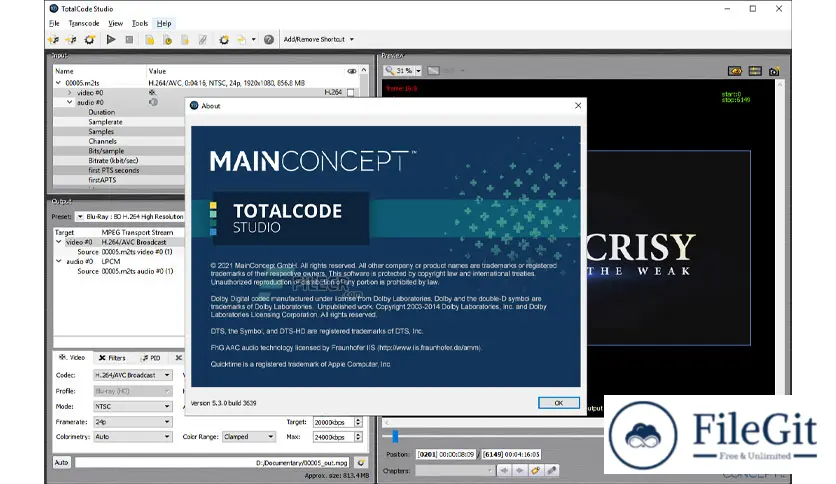The width and height of the screenshot is (836, 484).
Task: Browse output file with the star folder icon
Action: tap(361, 463)
